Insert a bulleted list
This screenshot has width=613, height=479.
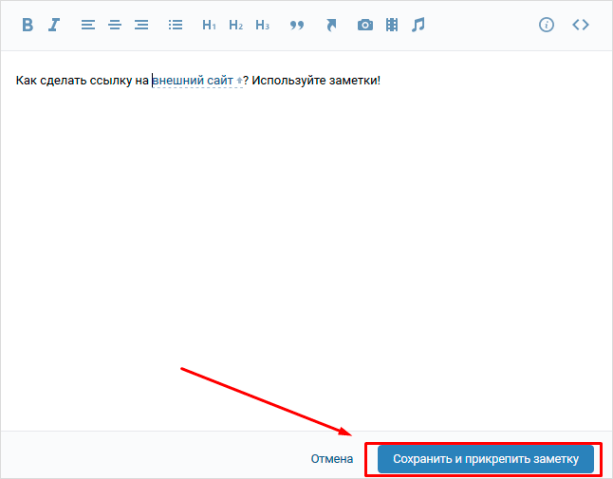click(176, 25)
